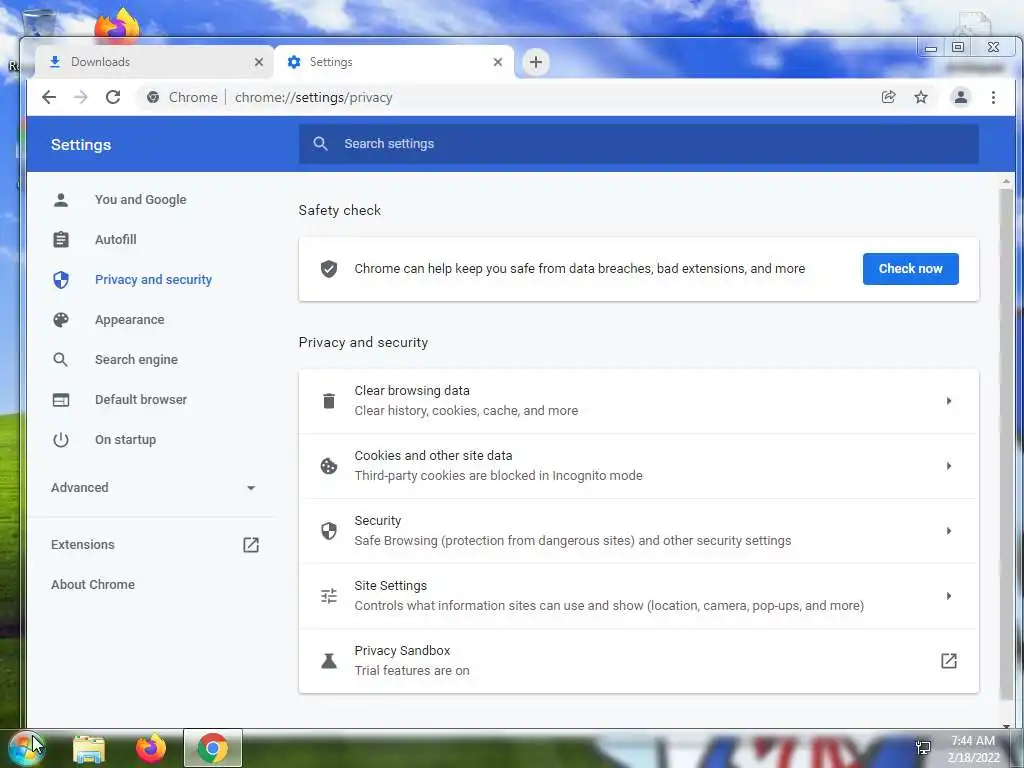This screenshot has height=768, width=1024.
Task: Expand the Security row arrow
Action: tap(949, 531)
